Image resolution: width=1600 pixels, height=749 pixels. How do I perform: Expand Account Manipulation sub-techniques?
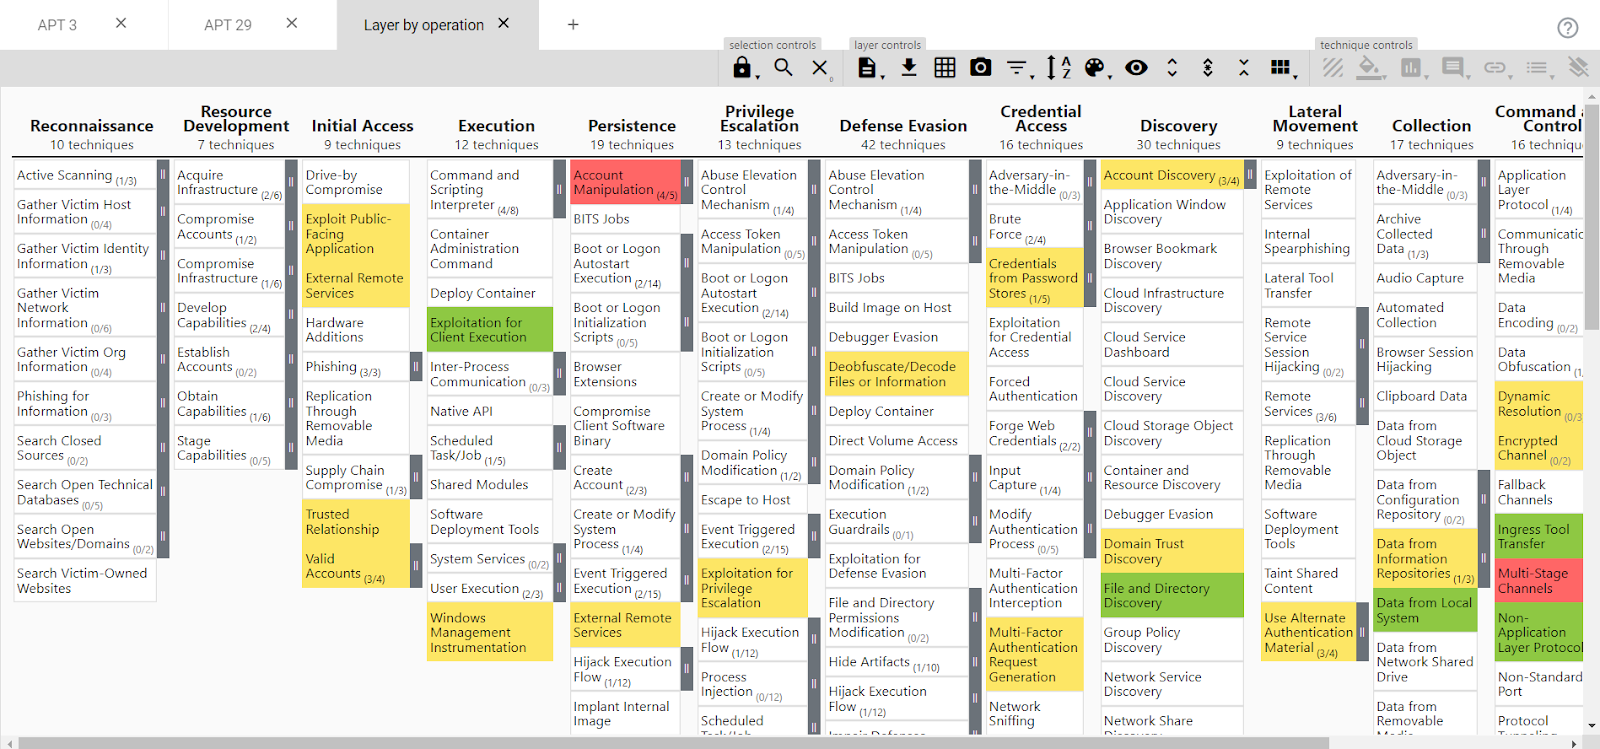(687, 182)
